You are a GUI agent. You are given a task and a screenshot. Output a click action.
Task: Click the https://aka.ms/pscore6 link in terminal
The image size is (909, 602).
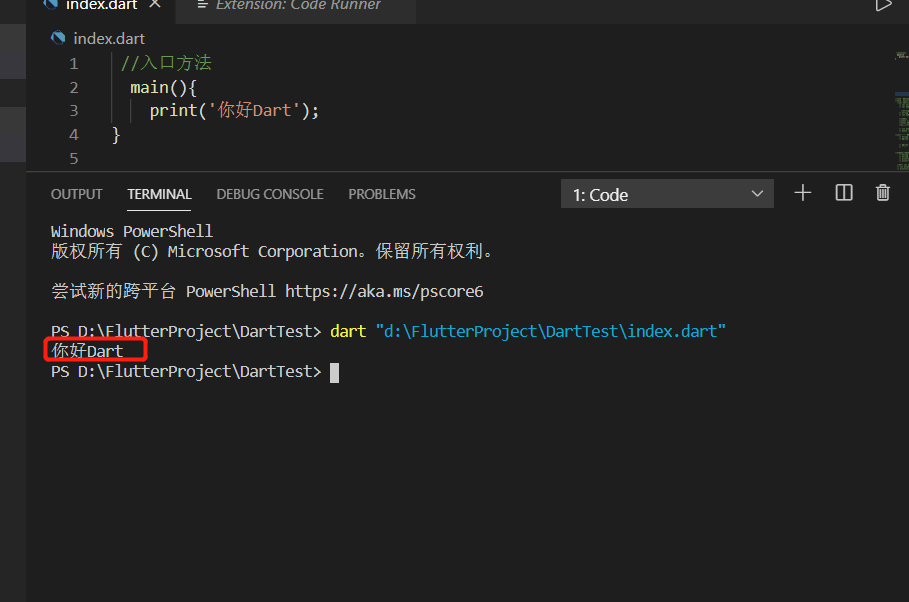[384, 291]
